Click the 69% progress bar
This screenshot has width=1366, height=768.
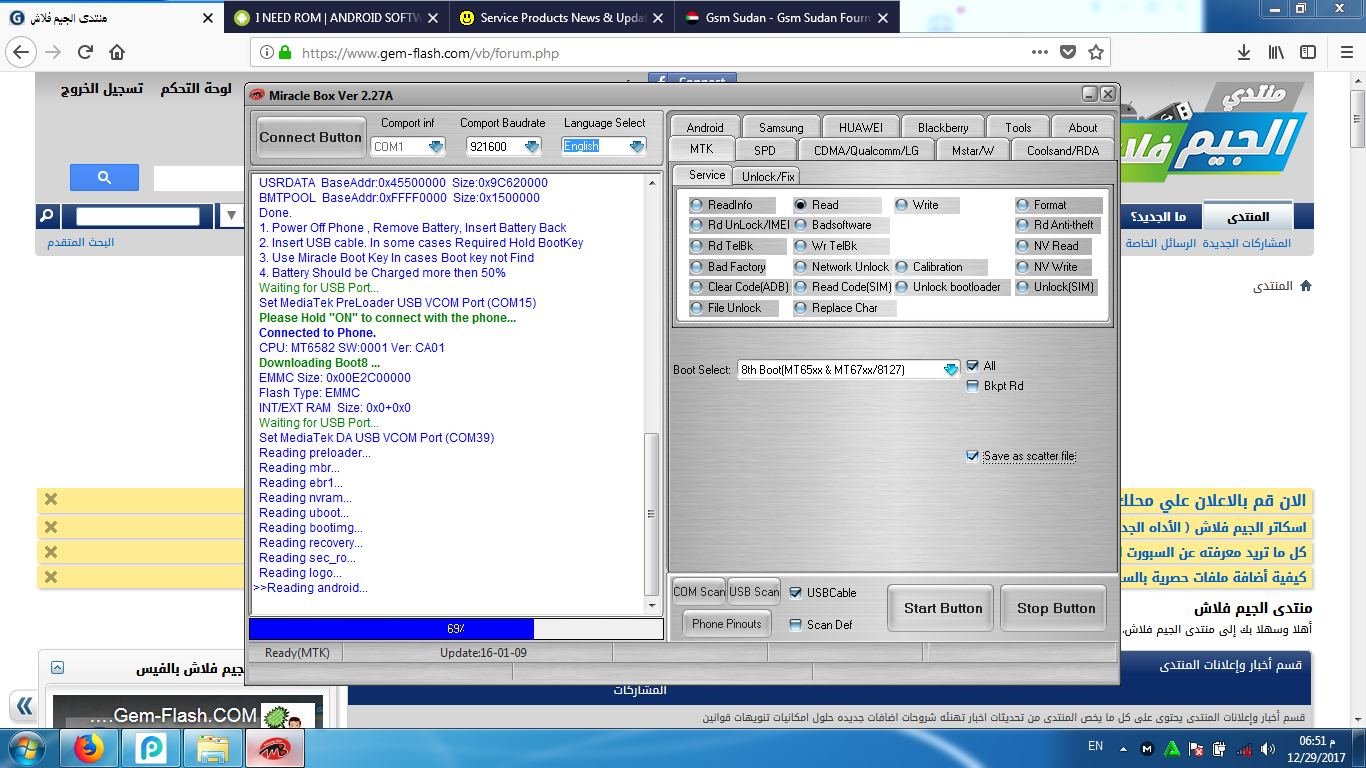click(456, 629)
